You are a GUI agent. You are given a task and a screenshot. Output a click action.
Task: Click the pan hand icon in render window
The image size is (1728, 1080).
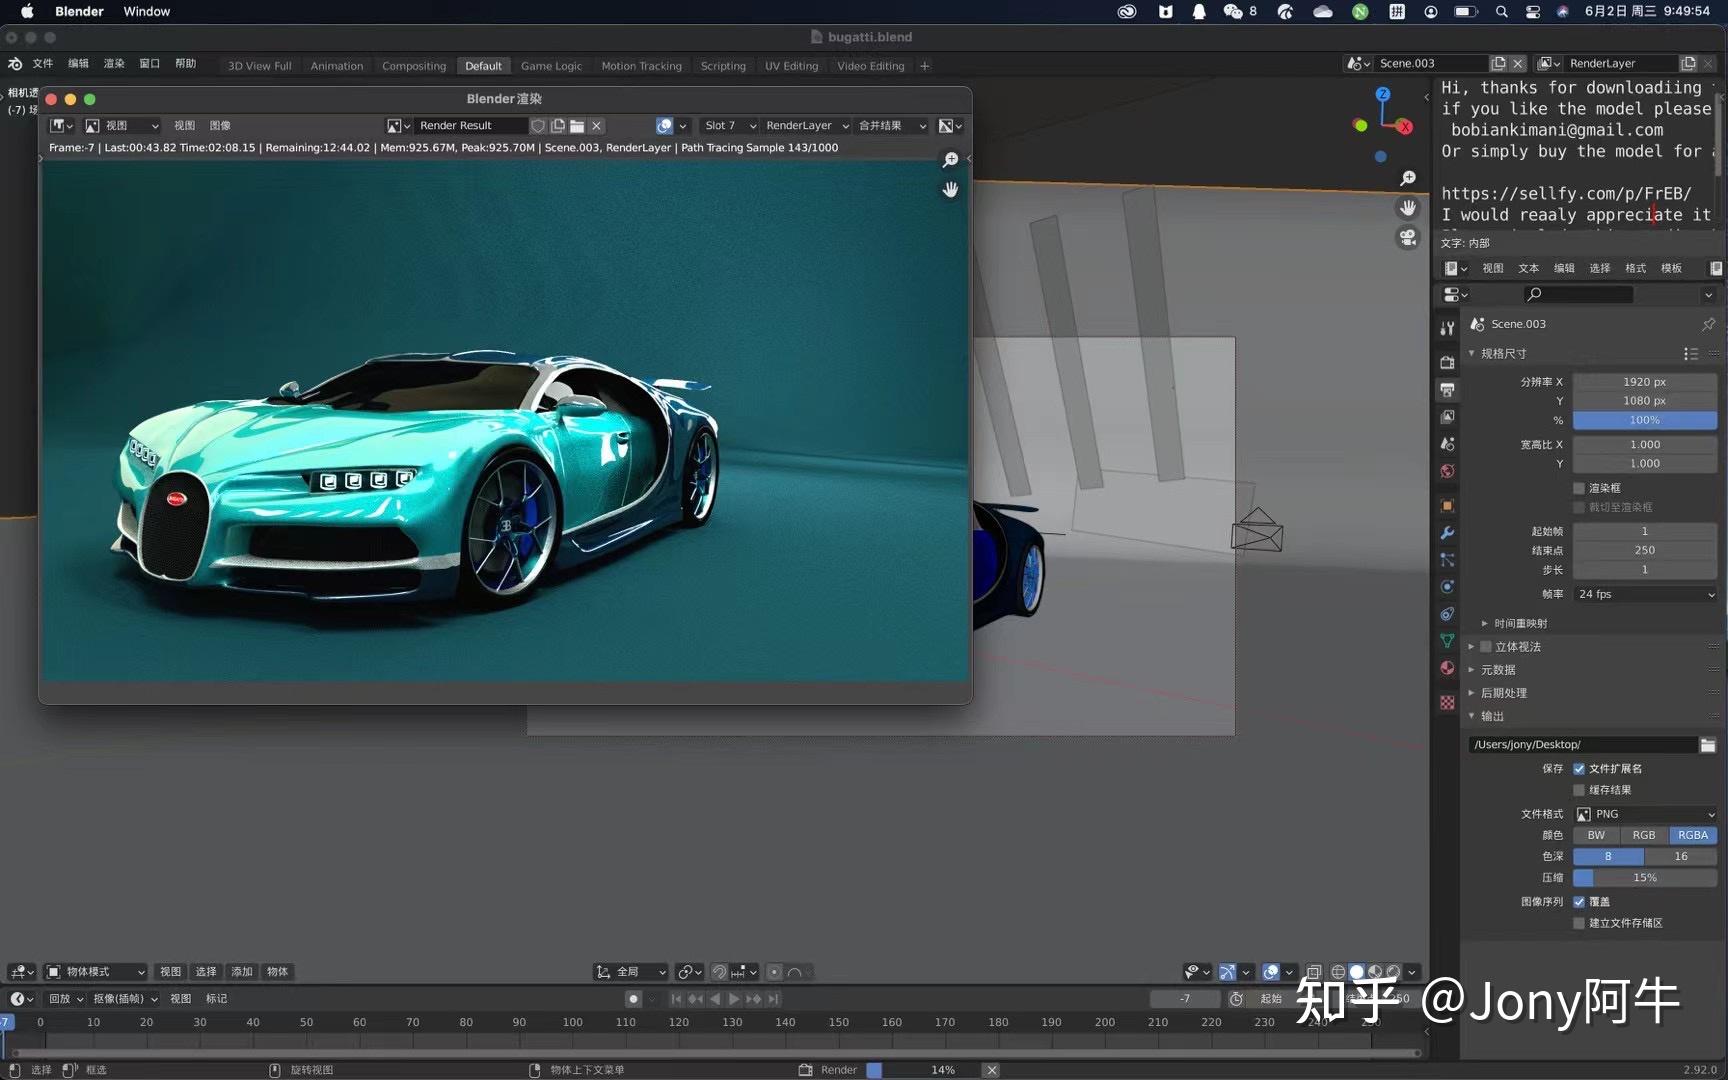(950, 189)
